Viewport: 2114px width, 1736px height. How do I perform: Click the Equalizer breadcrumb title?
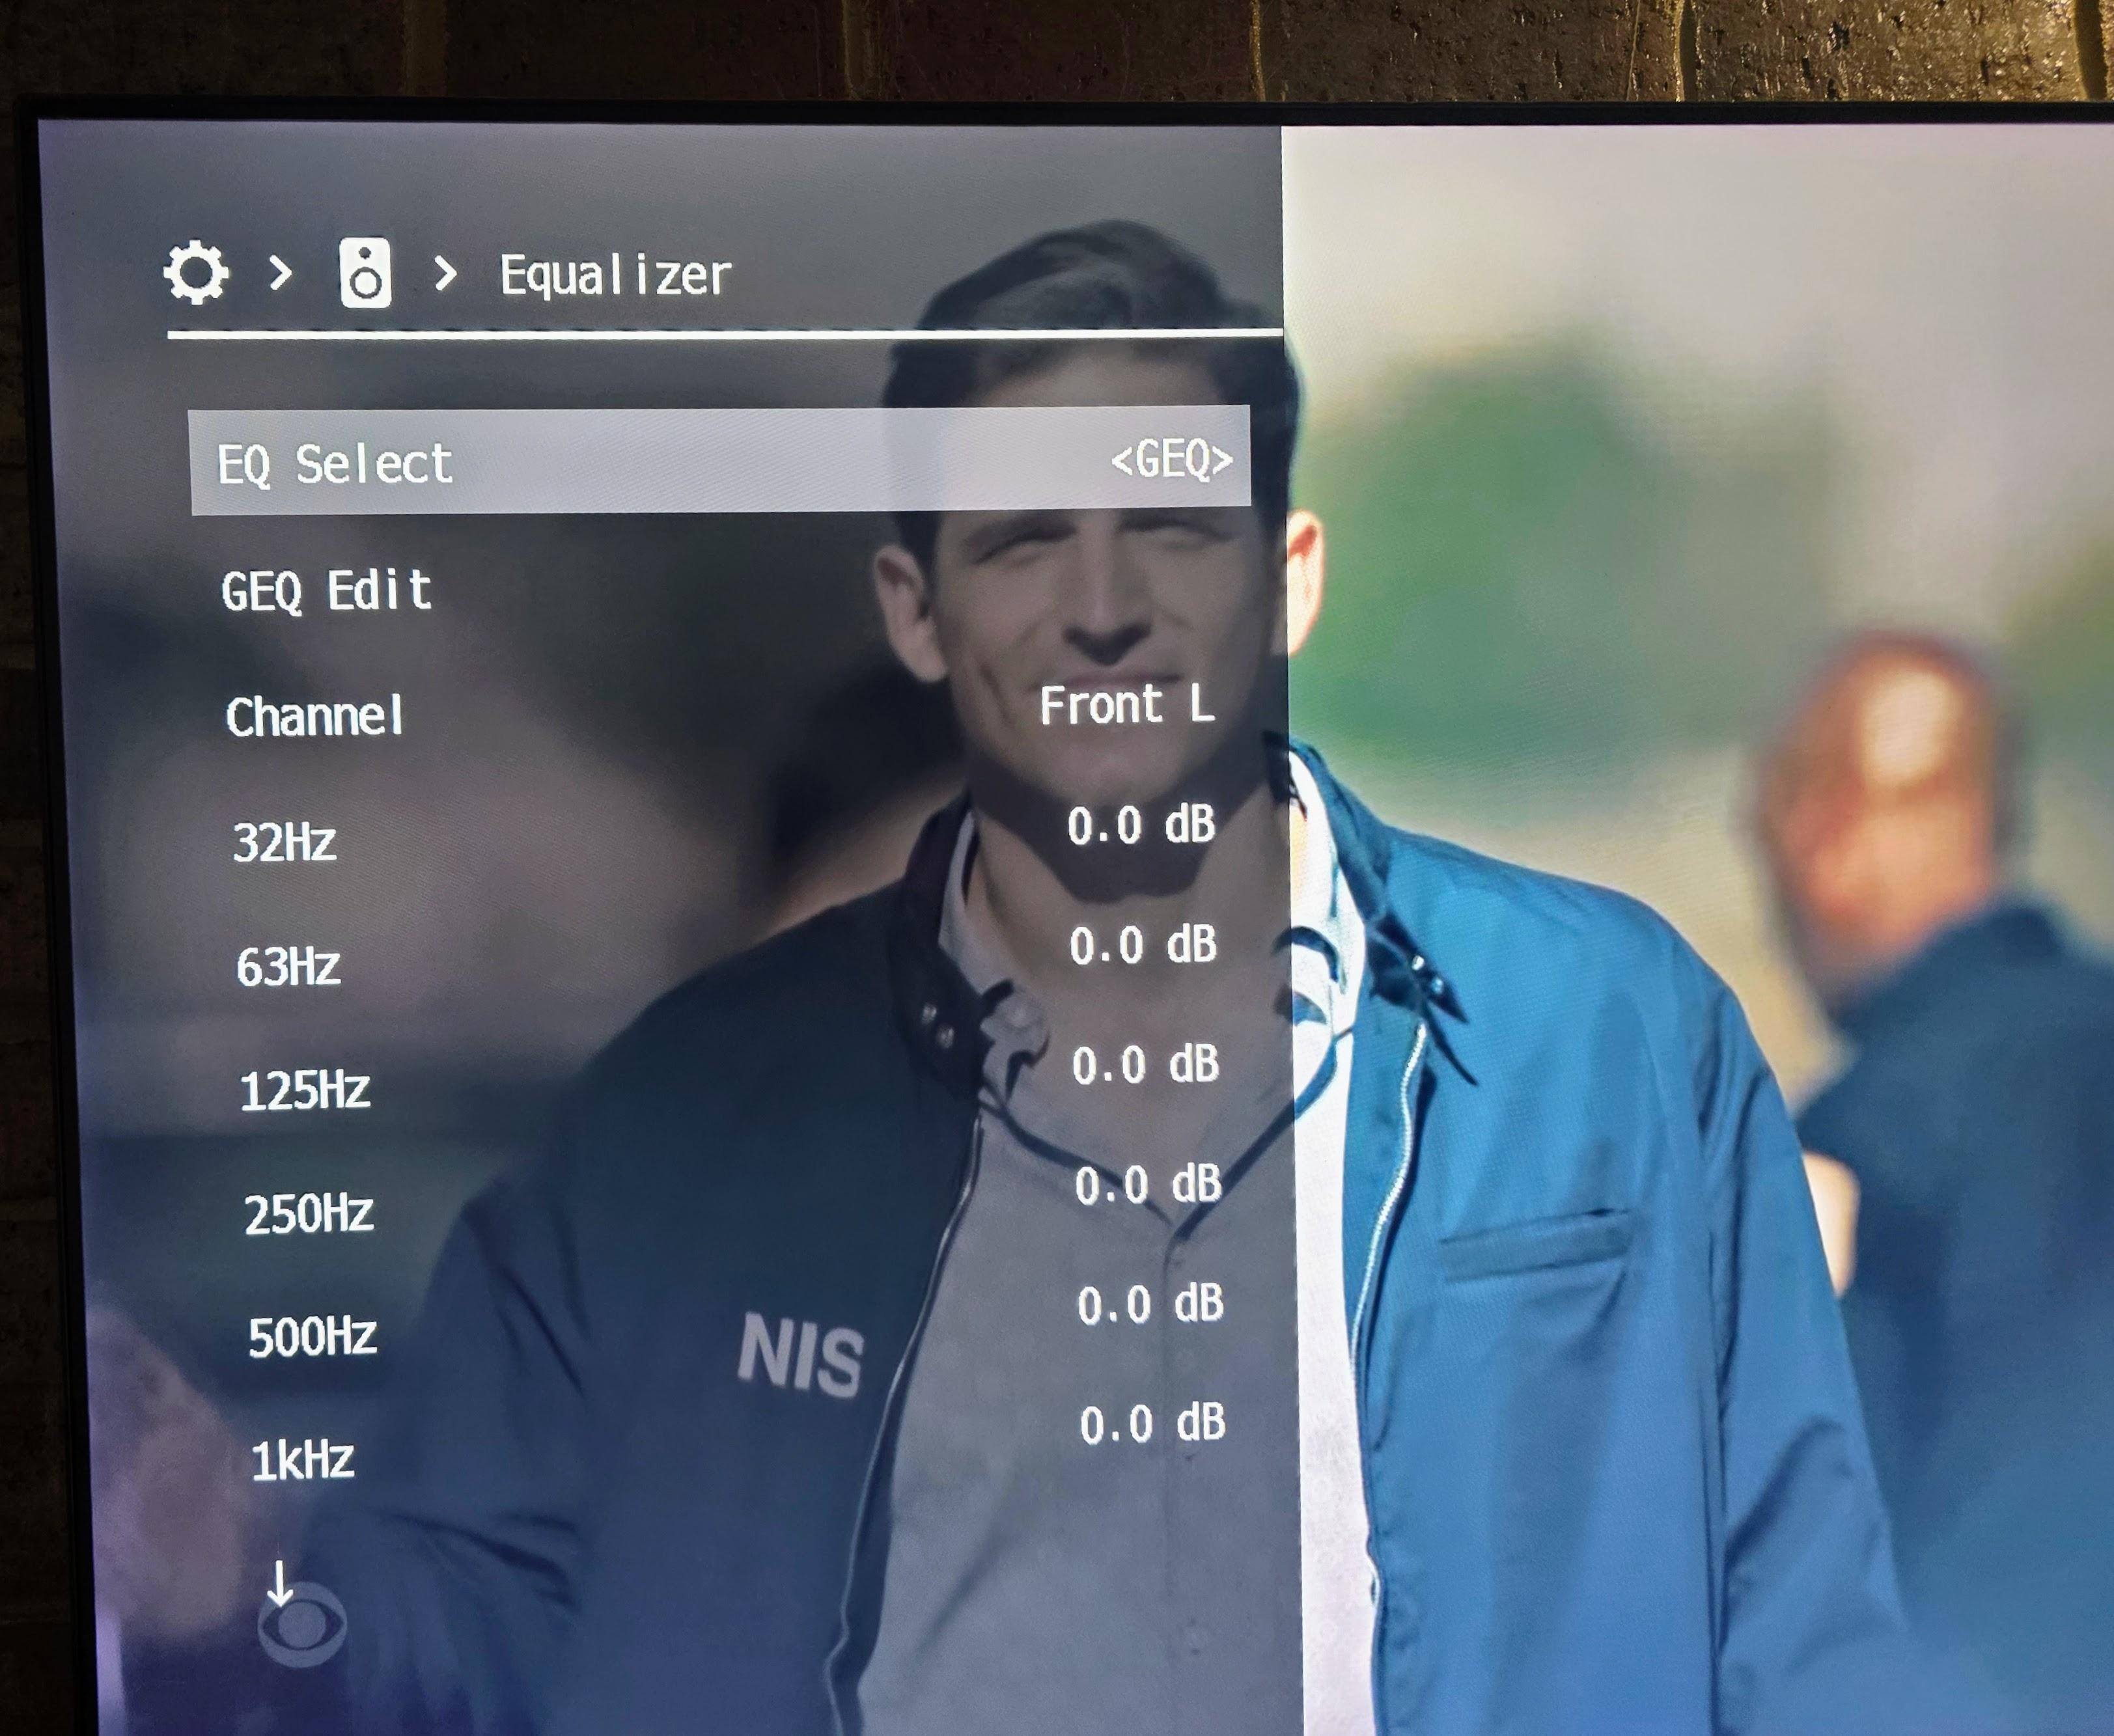point(615,276)
